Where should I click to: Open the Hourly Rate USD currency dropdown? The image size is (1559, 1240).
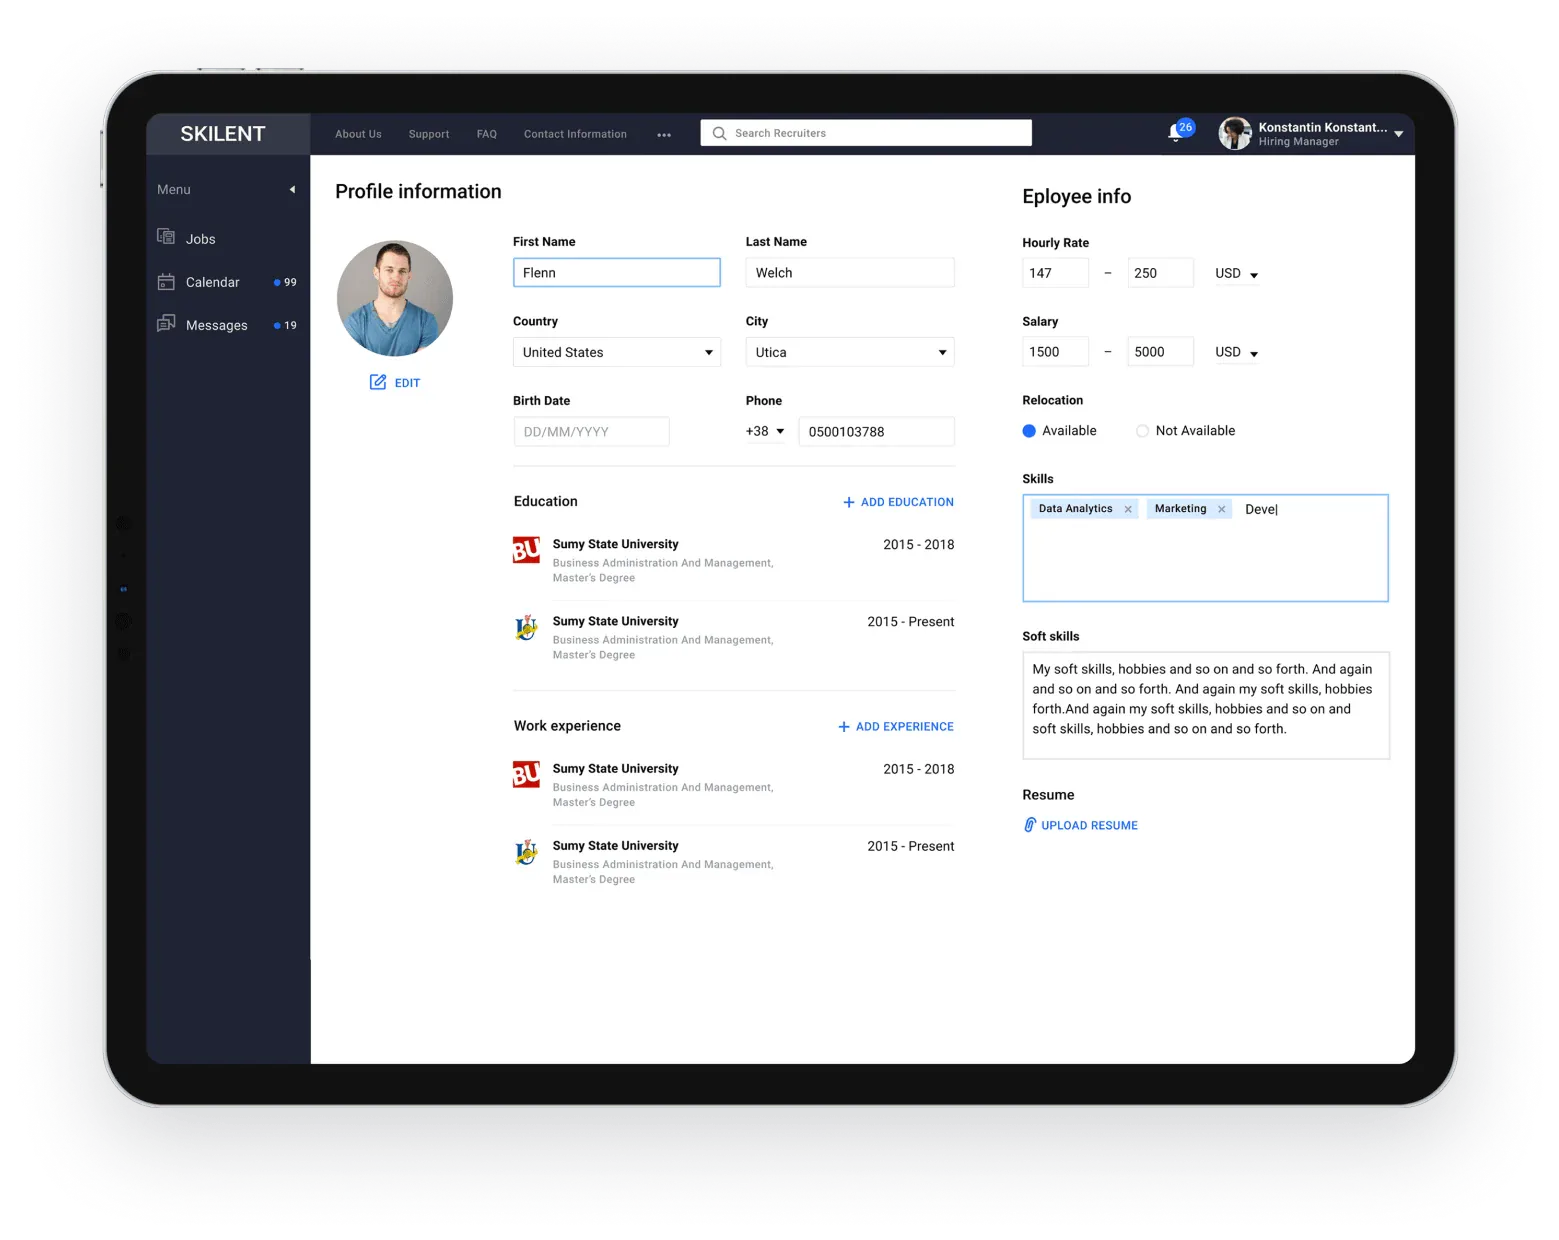1237,274
